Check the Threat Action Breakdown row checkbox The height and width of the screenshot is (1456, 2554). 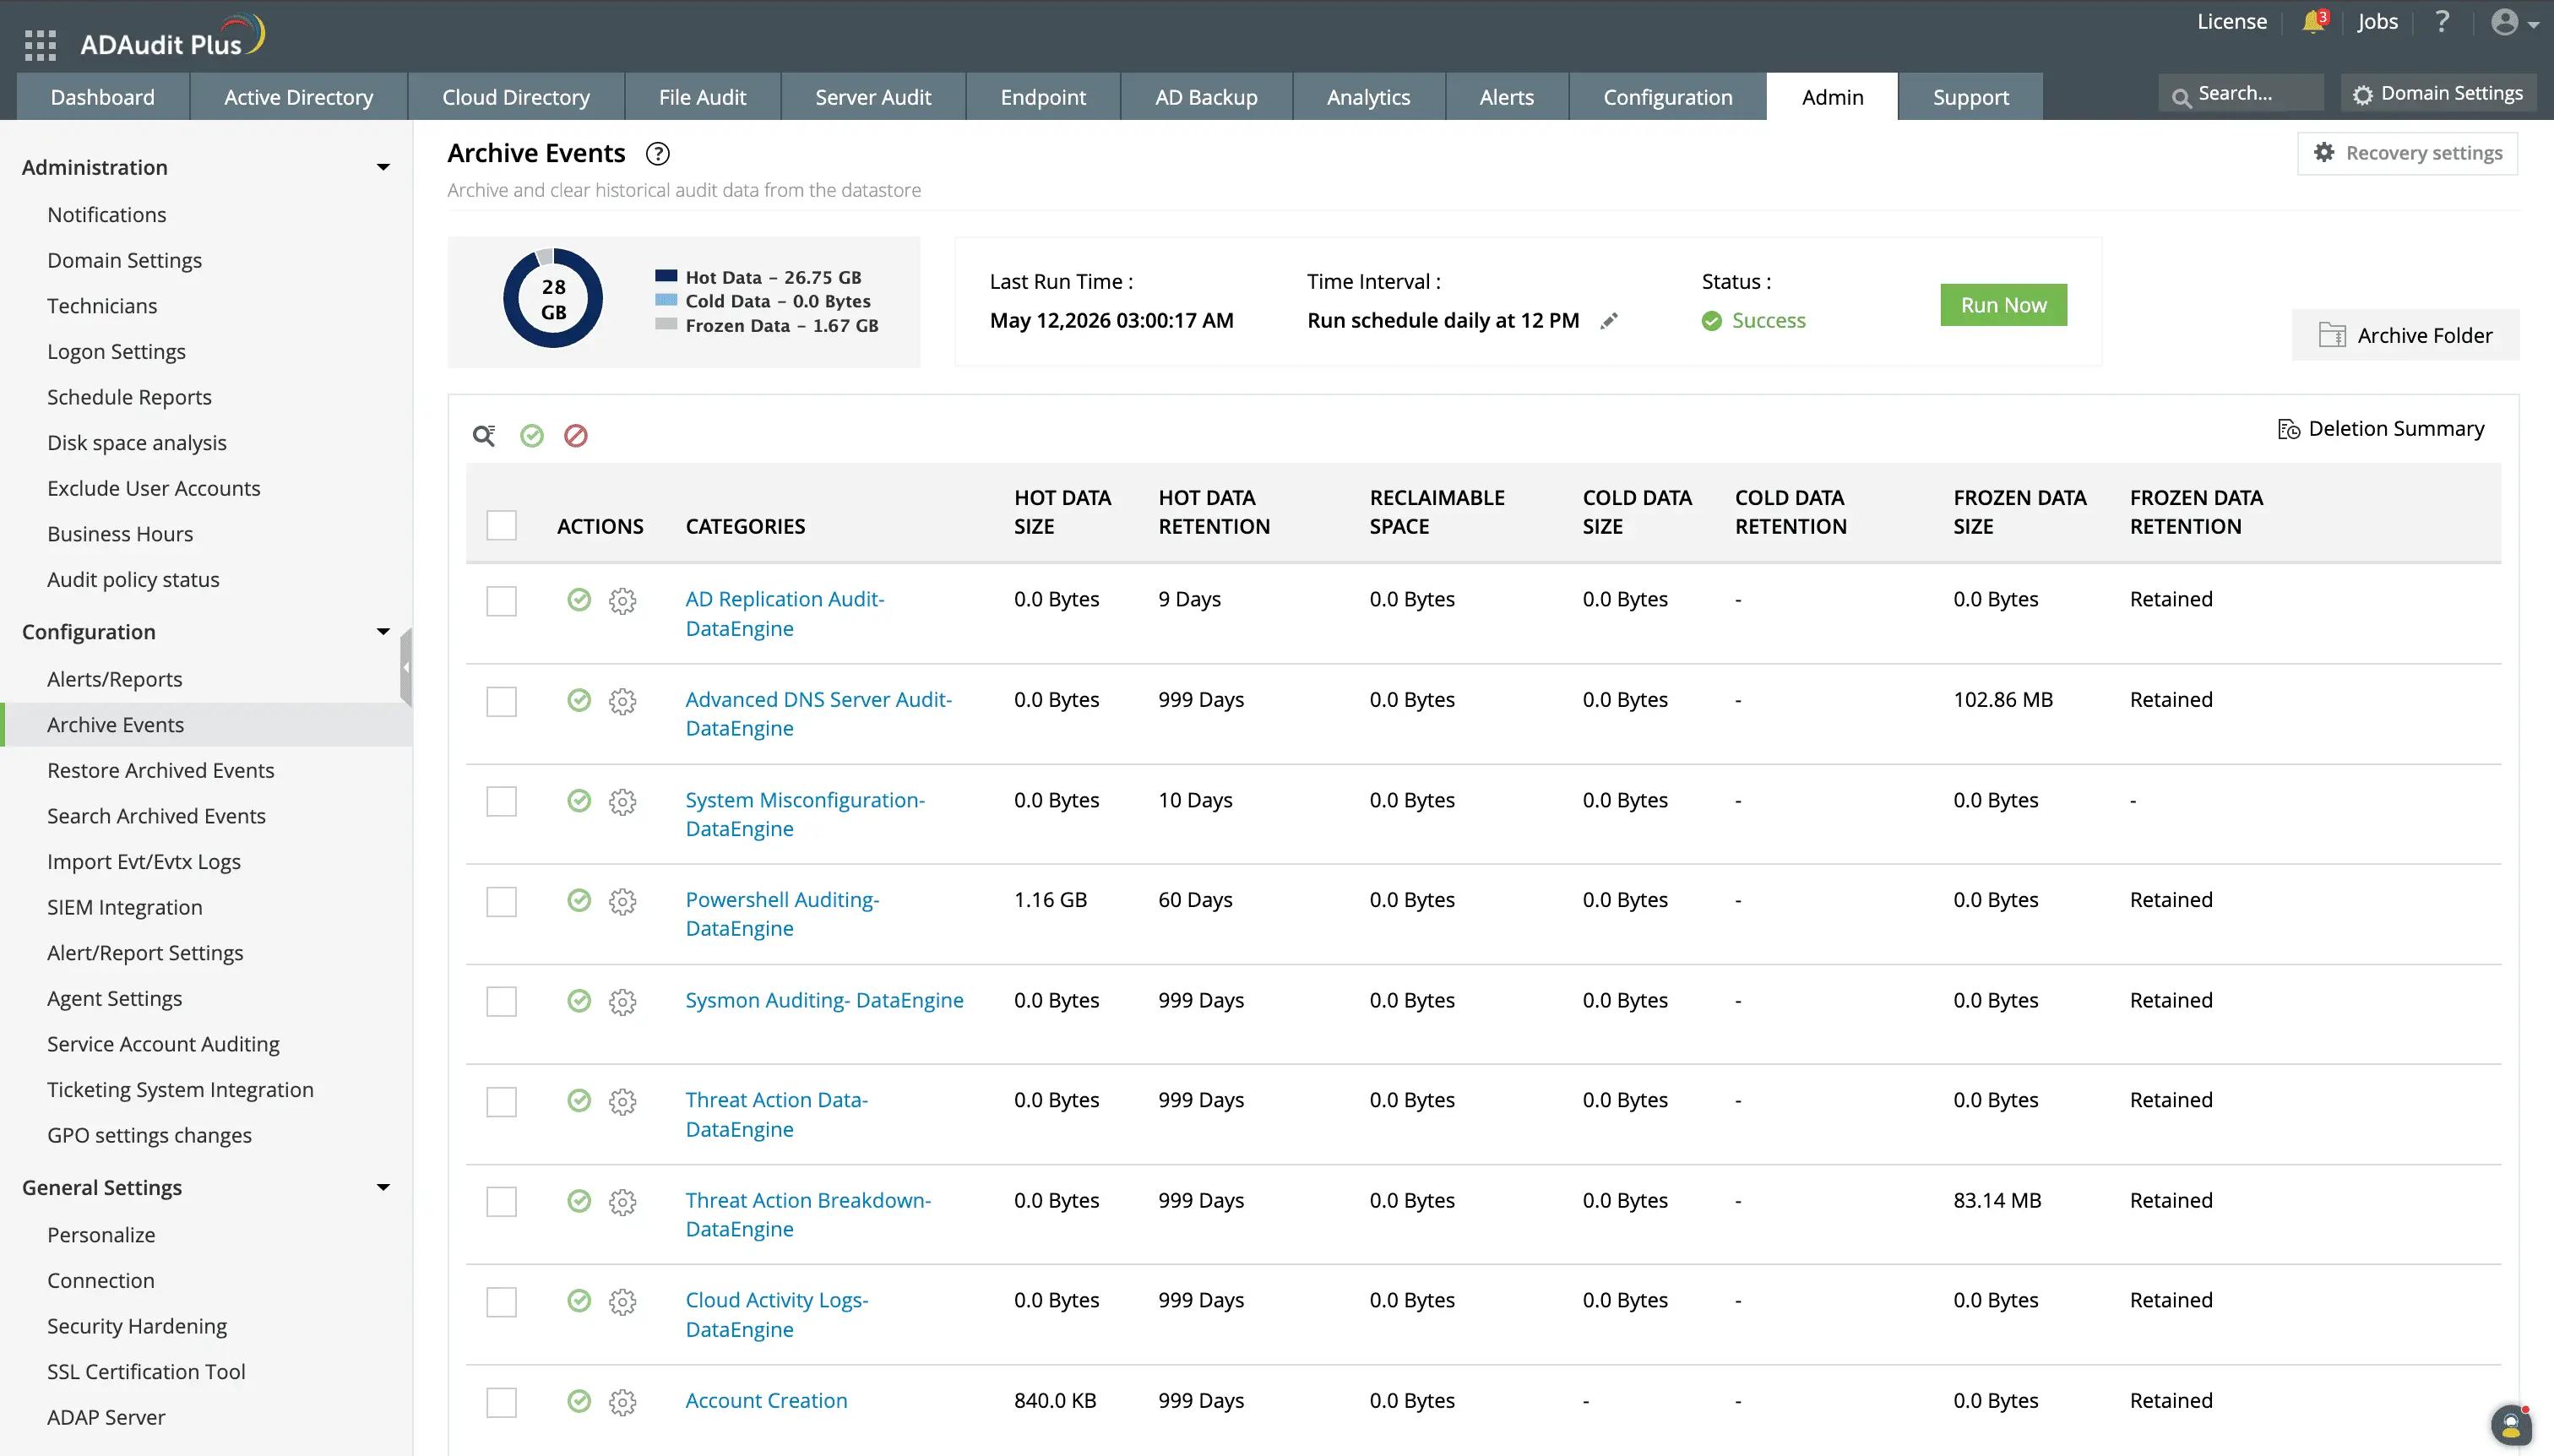point(501,1202)
